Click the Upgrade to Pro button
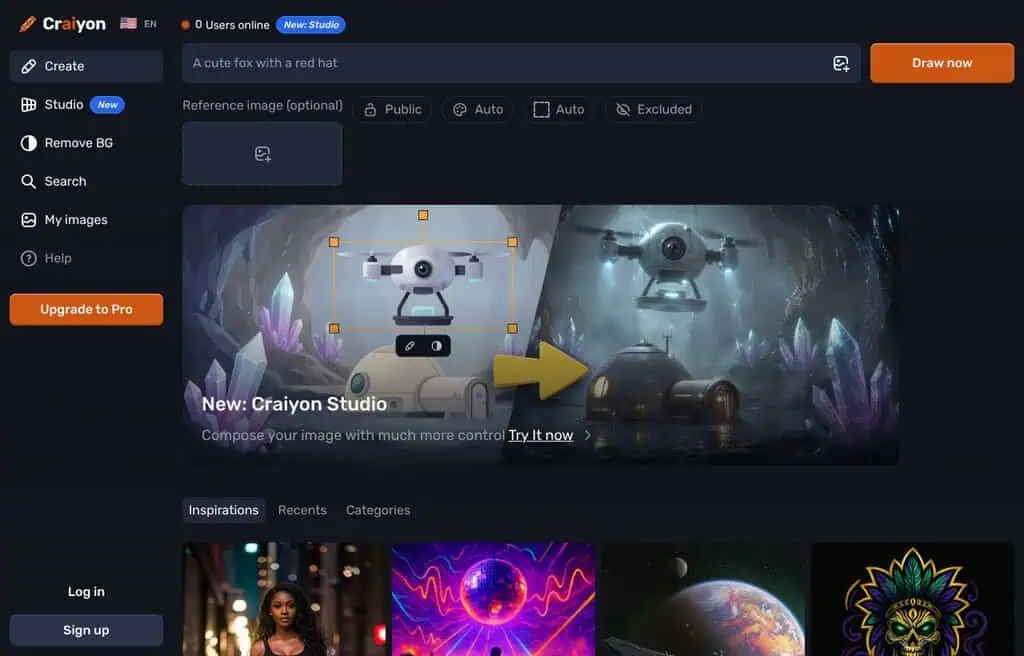Viewport: 1024px width, 656px height. coord(86,309)
